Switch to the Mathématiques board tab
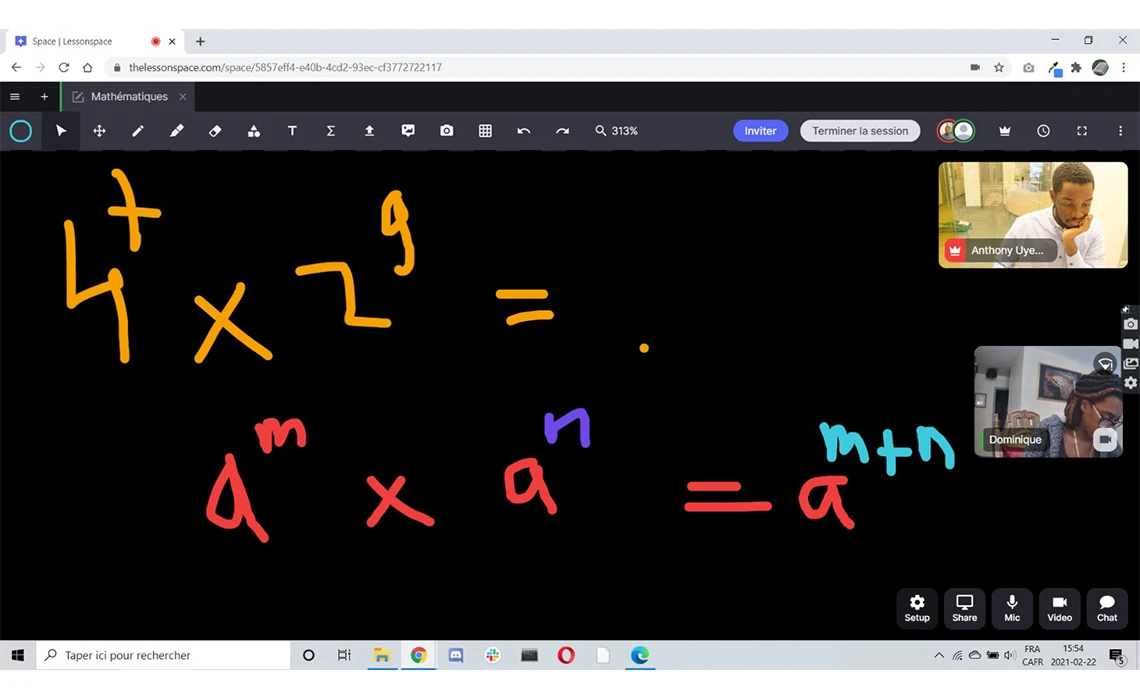Image resolution: width=1140 pixels, height=700 pixels. [128, 97]
